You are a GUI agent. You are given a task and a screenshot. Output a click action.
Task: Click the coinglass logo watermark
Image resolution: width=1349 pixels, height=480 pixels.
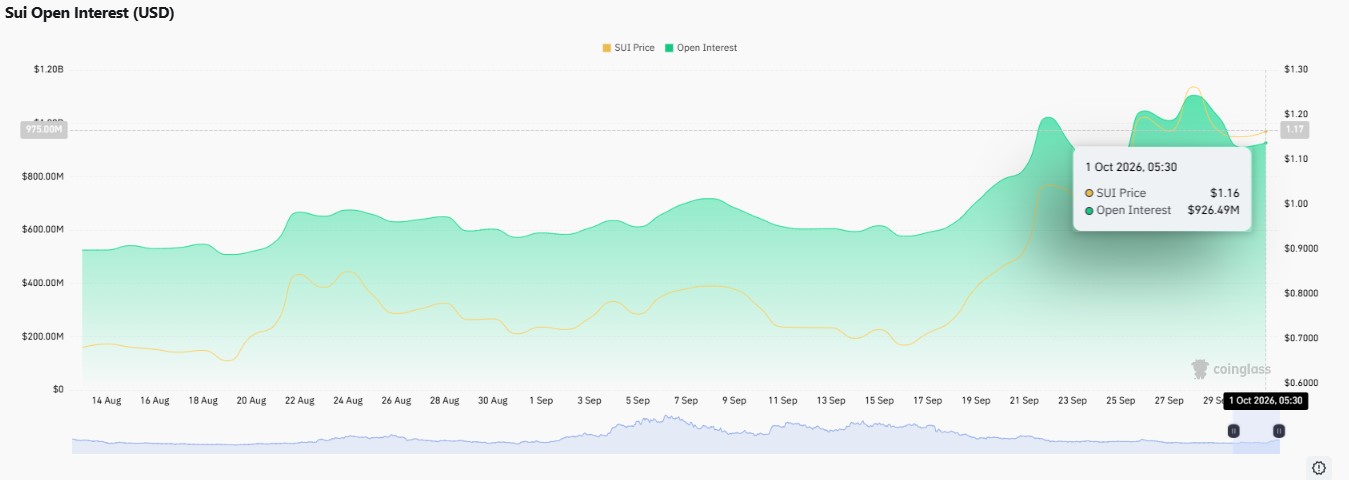[1230, 369]
